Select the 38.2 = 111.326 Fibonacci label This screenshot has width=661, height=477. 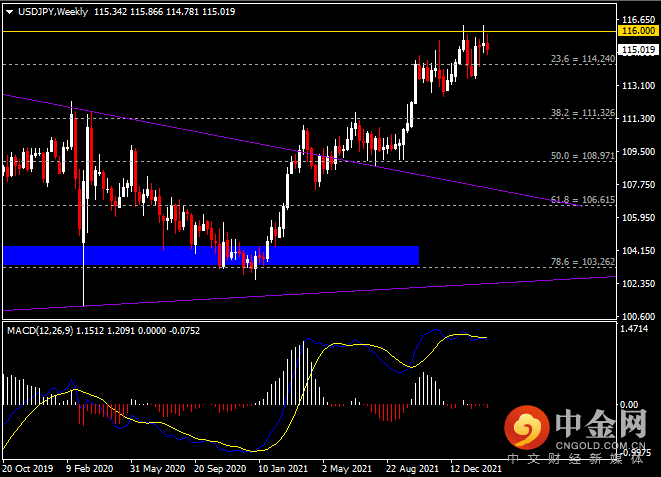click(x=583, y=113)
